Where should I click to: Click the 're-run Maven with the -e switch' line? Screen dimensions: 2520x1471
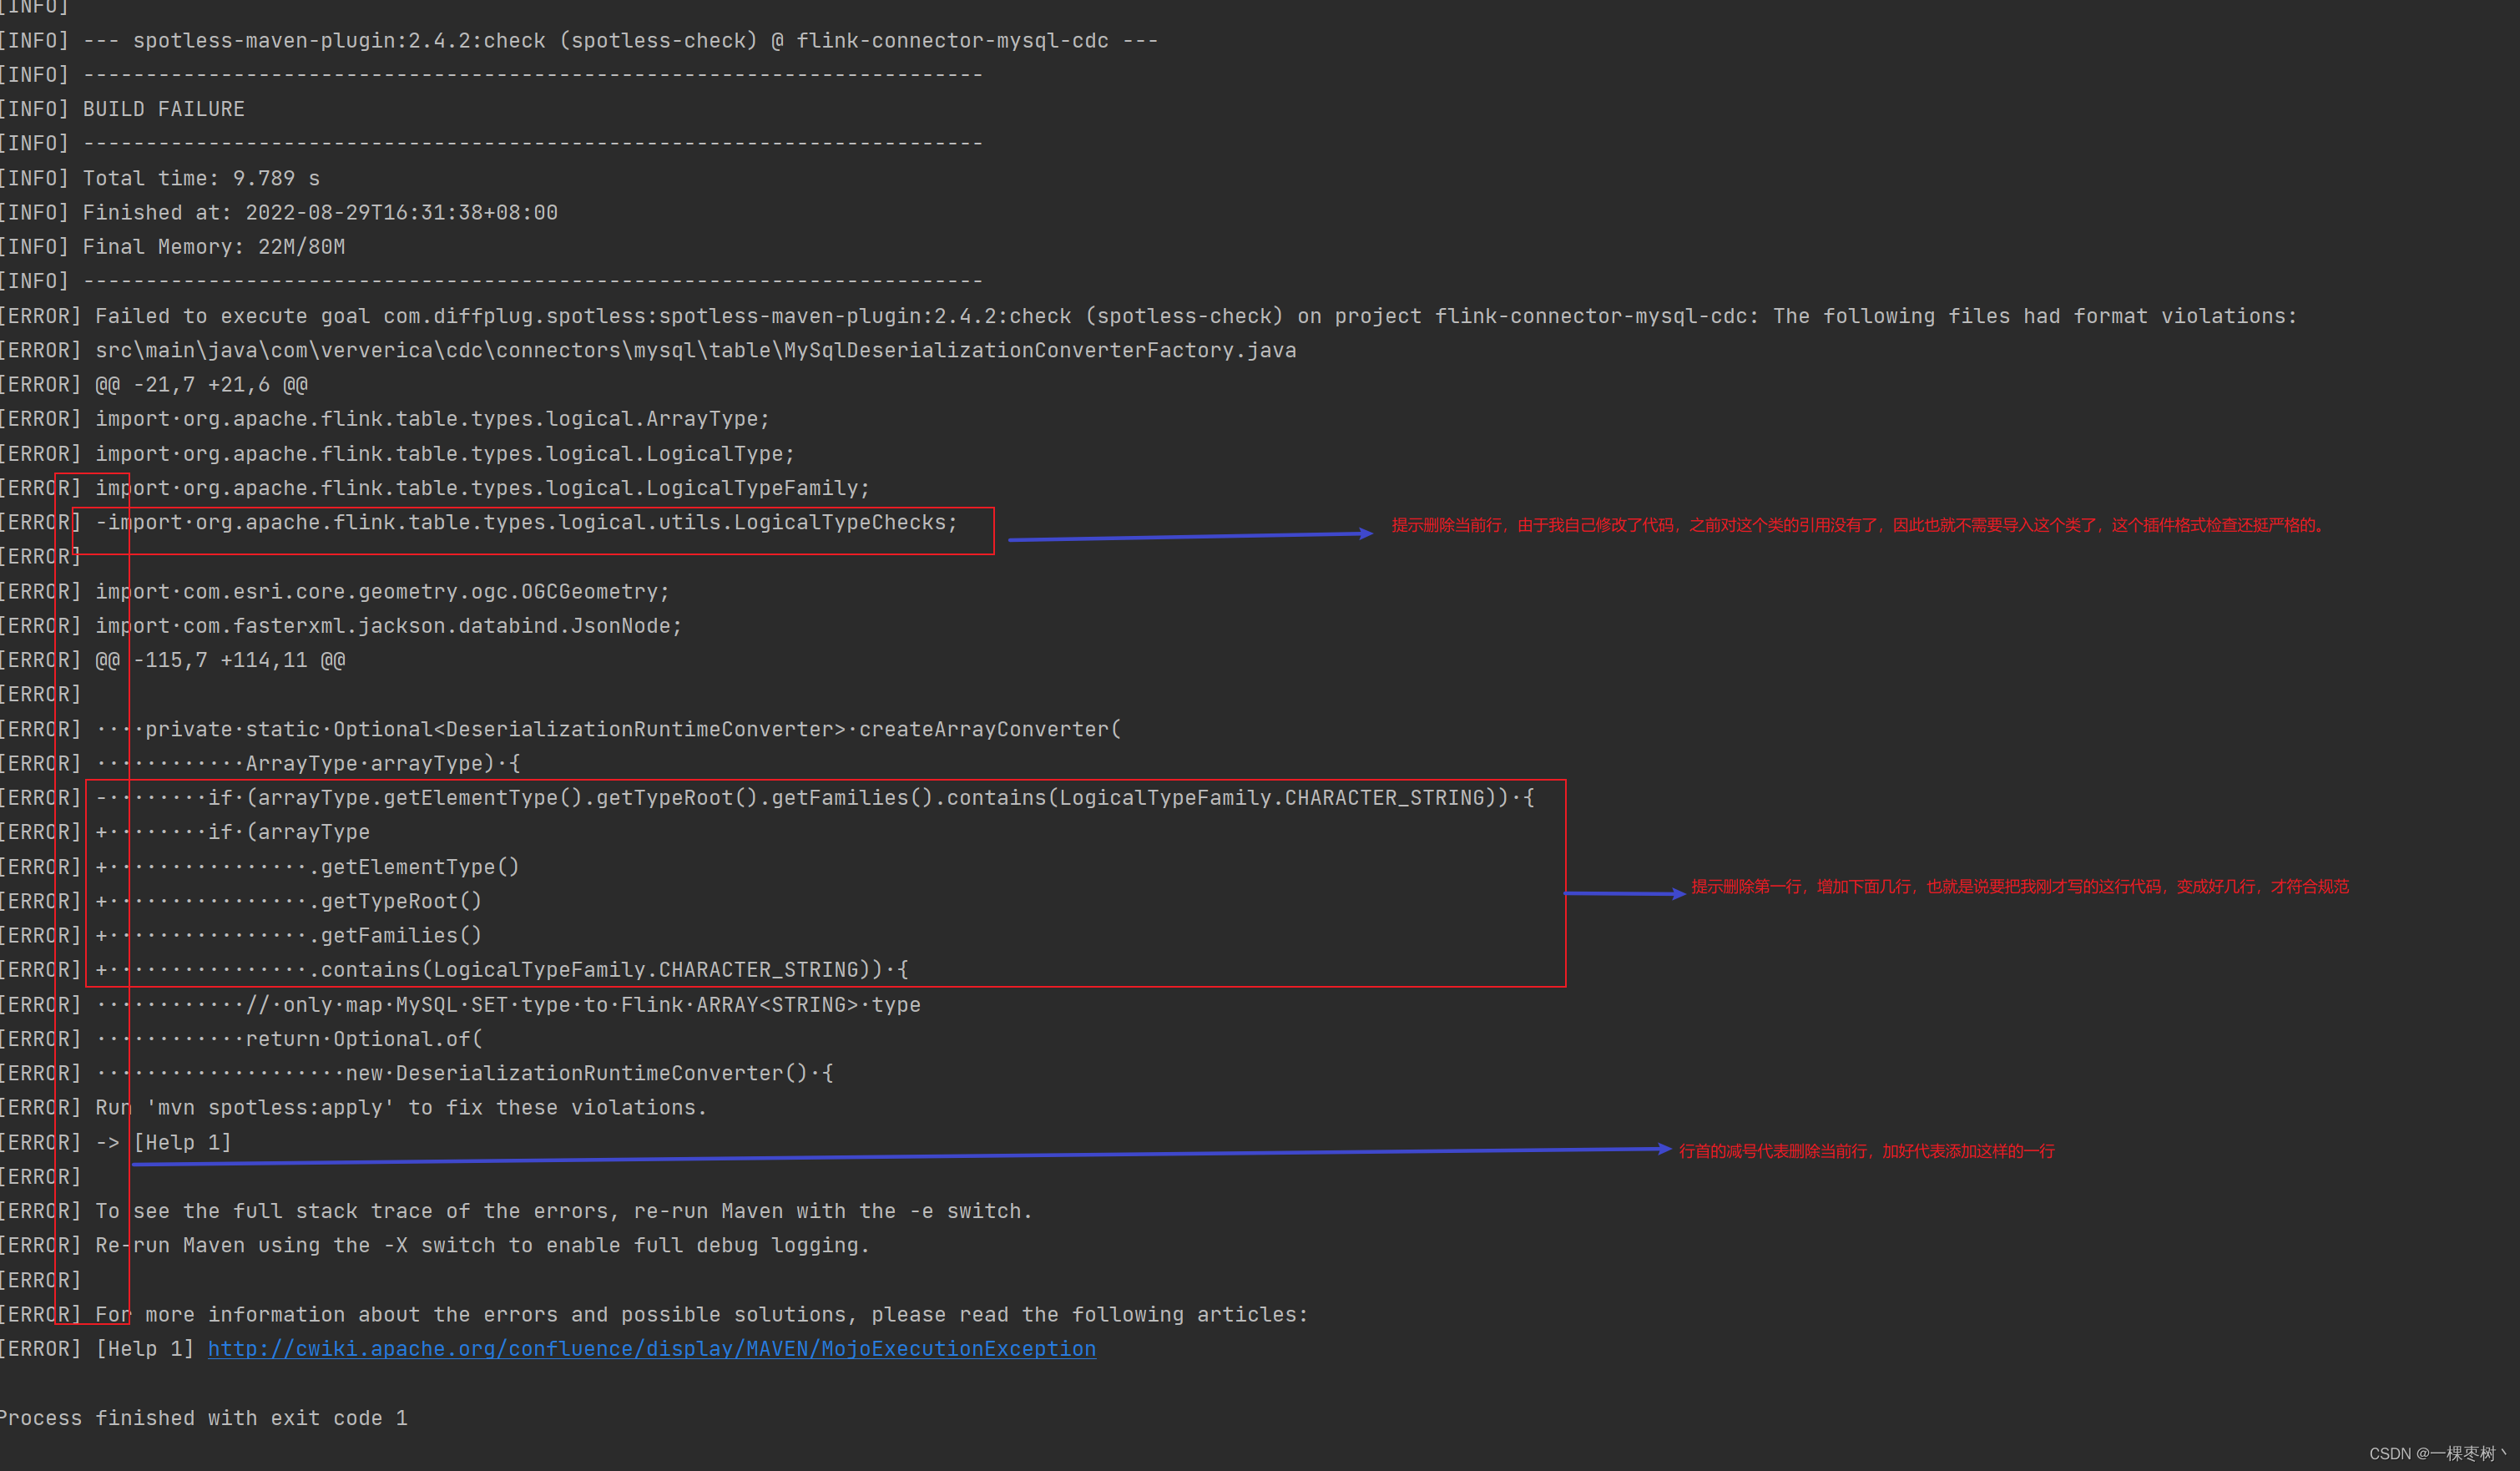(516, 1211)
